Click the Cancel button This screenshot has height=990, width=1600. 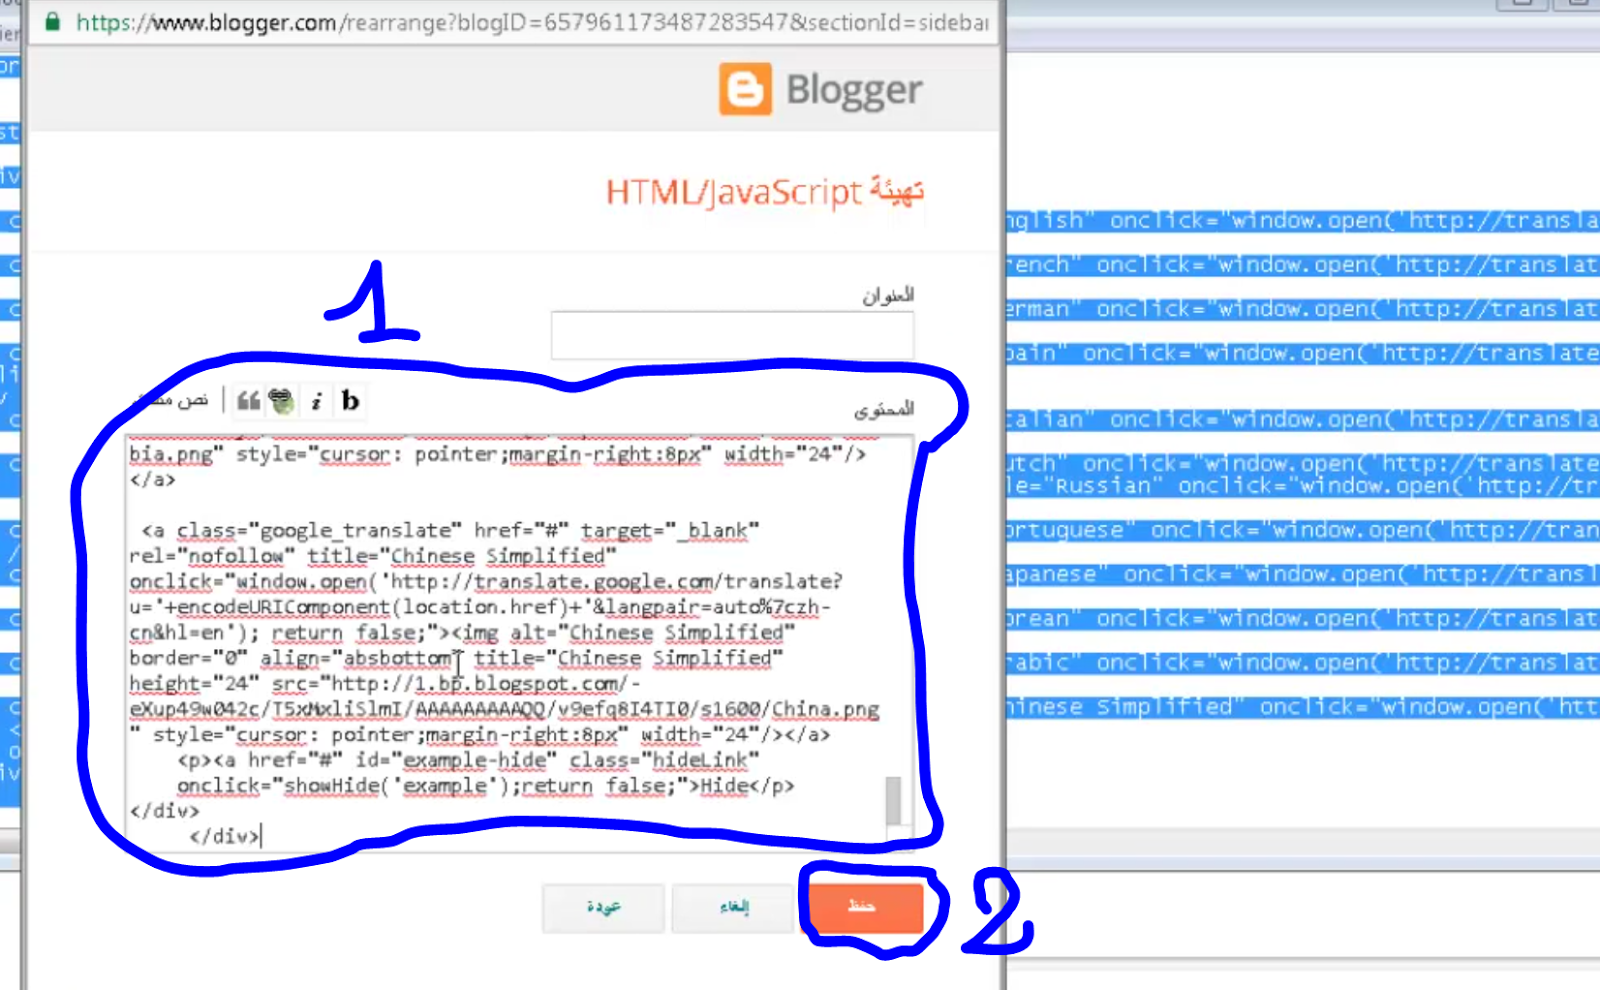point(733,907)
